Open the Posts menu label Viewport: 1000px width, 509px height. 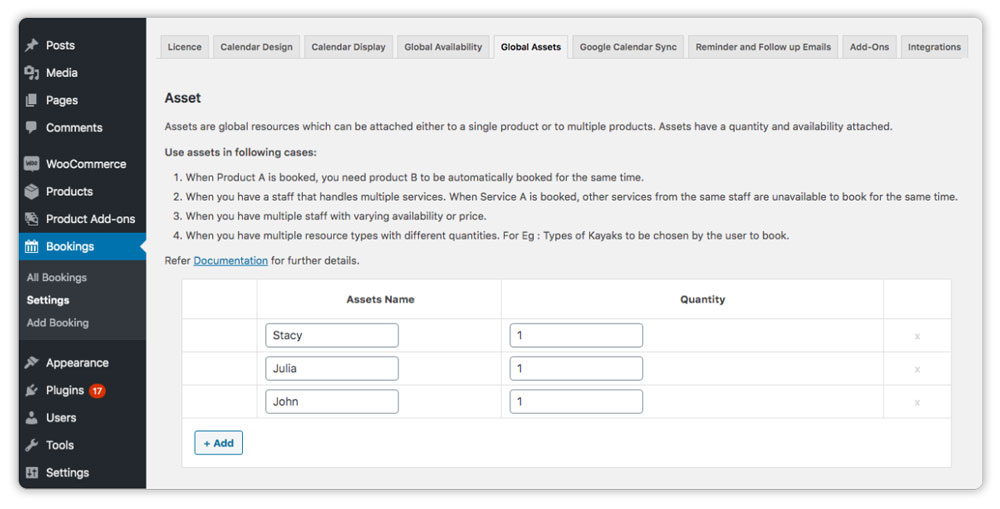point(60,45)
